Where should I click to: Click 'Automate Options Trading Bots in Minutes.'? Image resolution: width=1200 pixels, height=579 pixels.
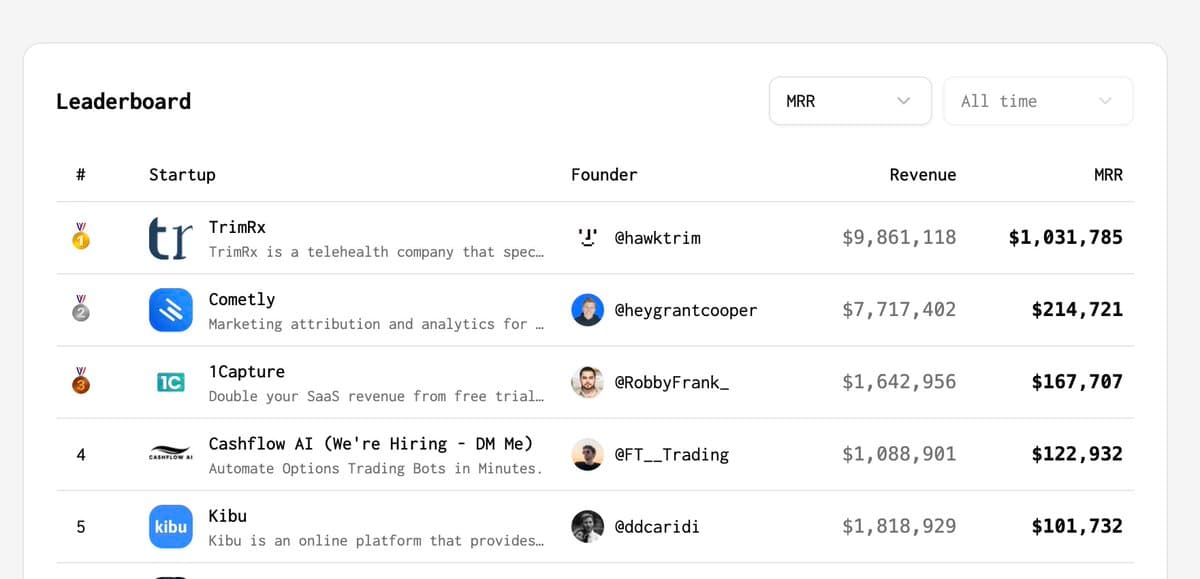[x=376, y=468]
